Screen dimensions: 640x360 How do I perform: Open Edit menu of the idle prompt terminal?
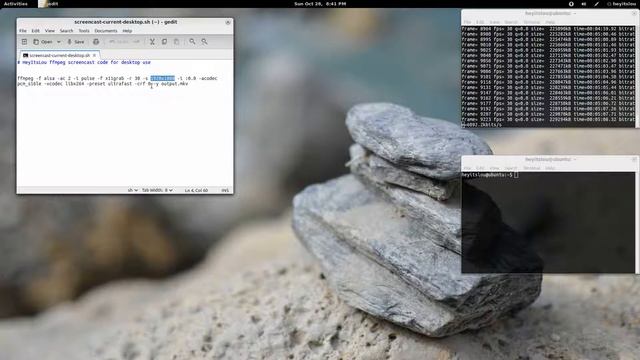pos(480,168)
